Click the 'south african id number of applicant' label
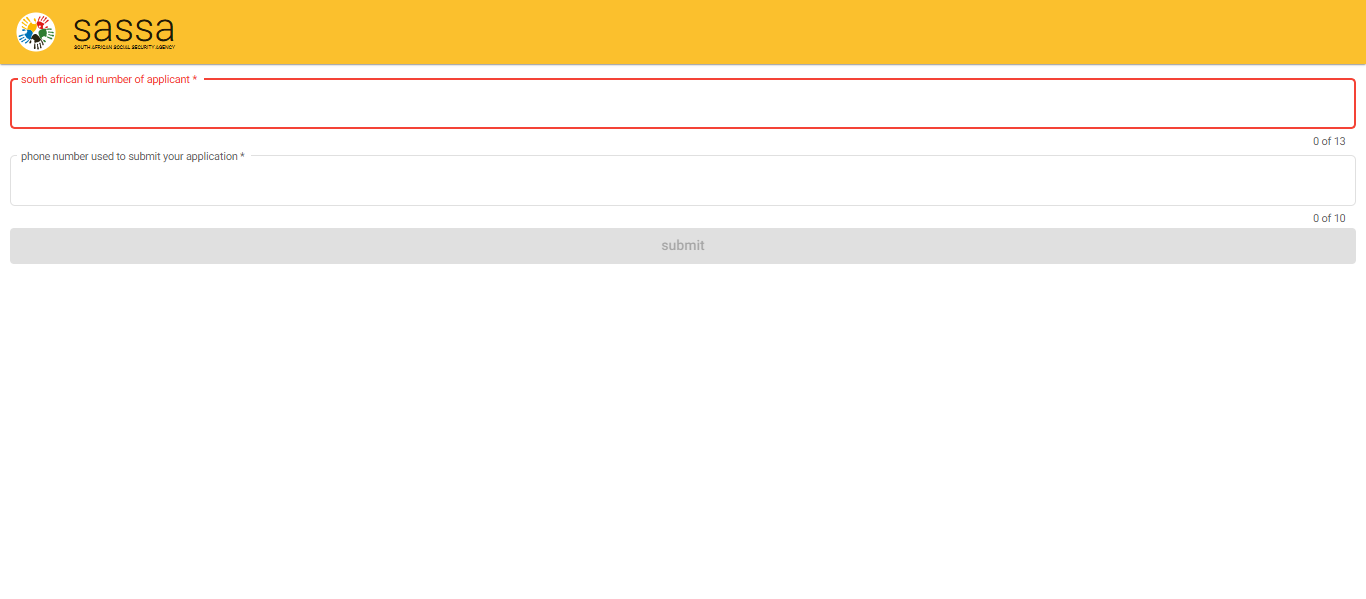The image size is (1366, 599). pos(105,79)
